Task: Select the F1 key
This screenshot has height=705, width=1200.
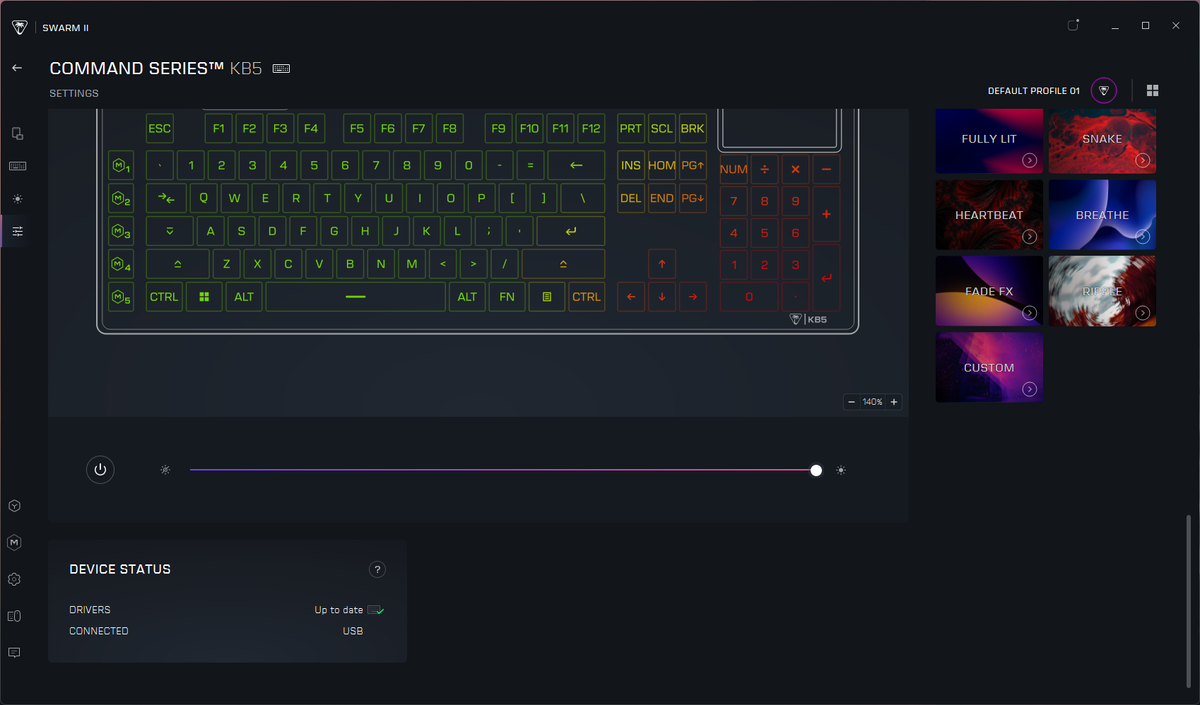Action: pos(219,128)
